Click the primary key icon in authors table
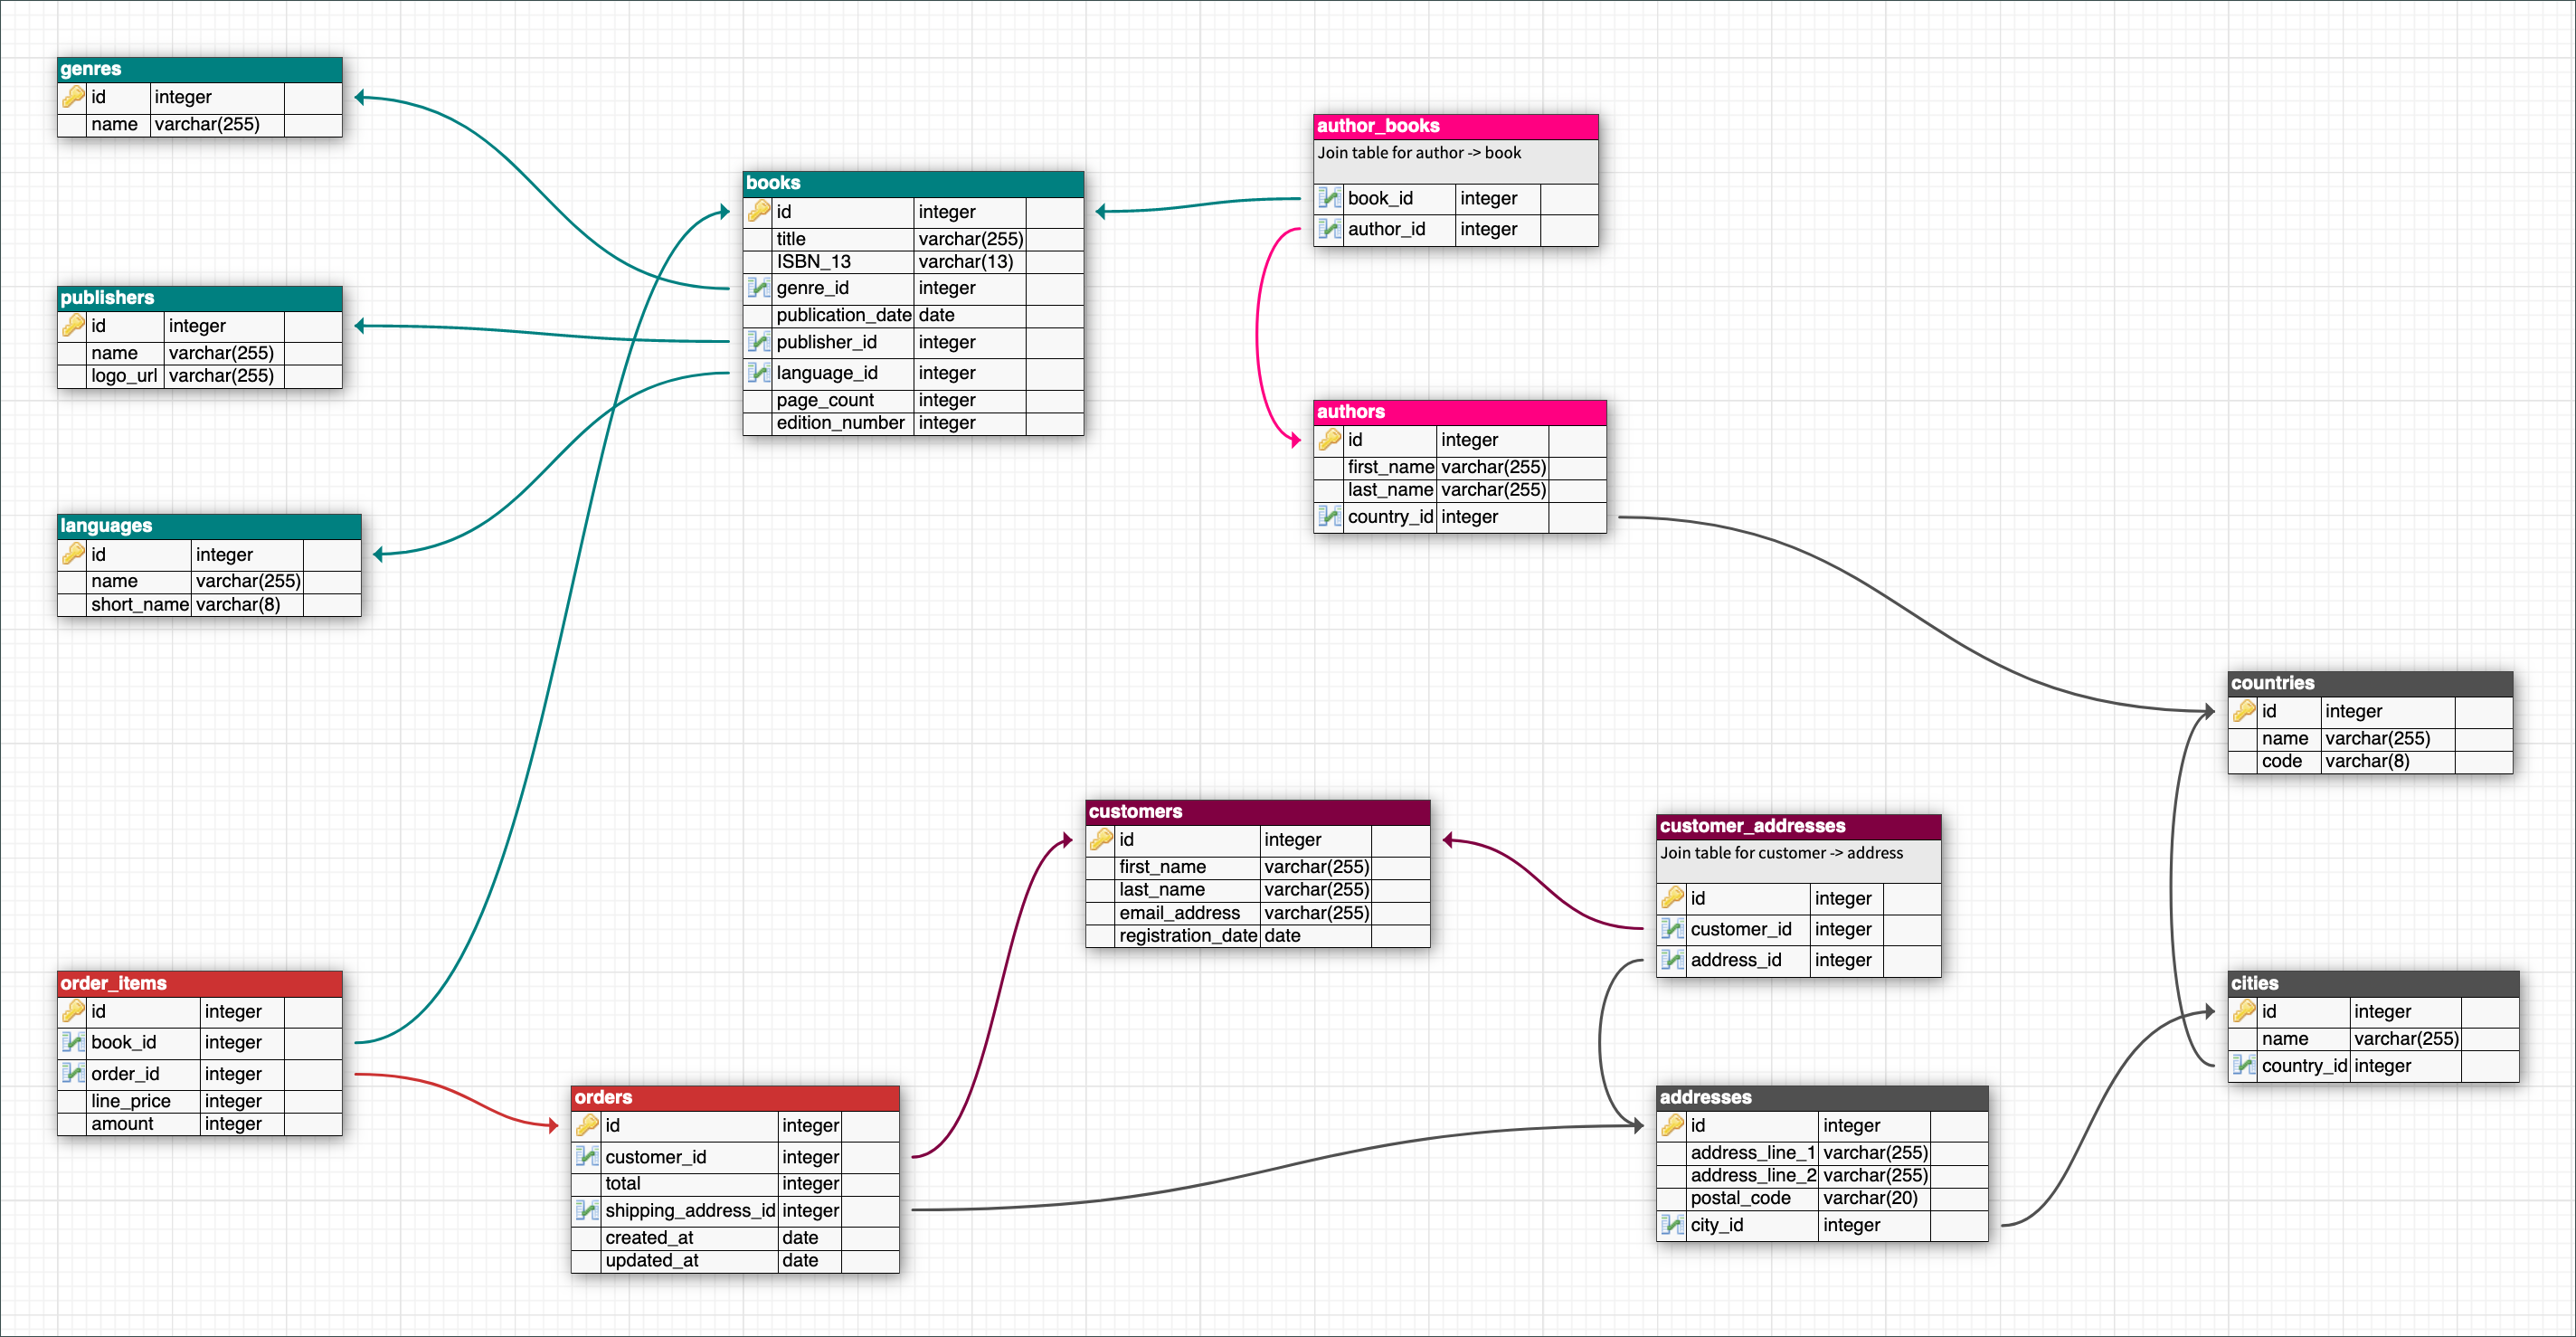Image resolution: width=2576 pixels, height=1337 pixels. [1329, 439]
